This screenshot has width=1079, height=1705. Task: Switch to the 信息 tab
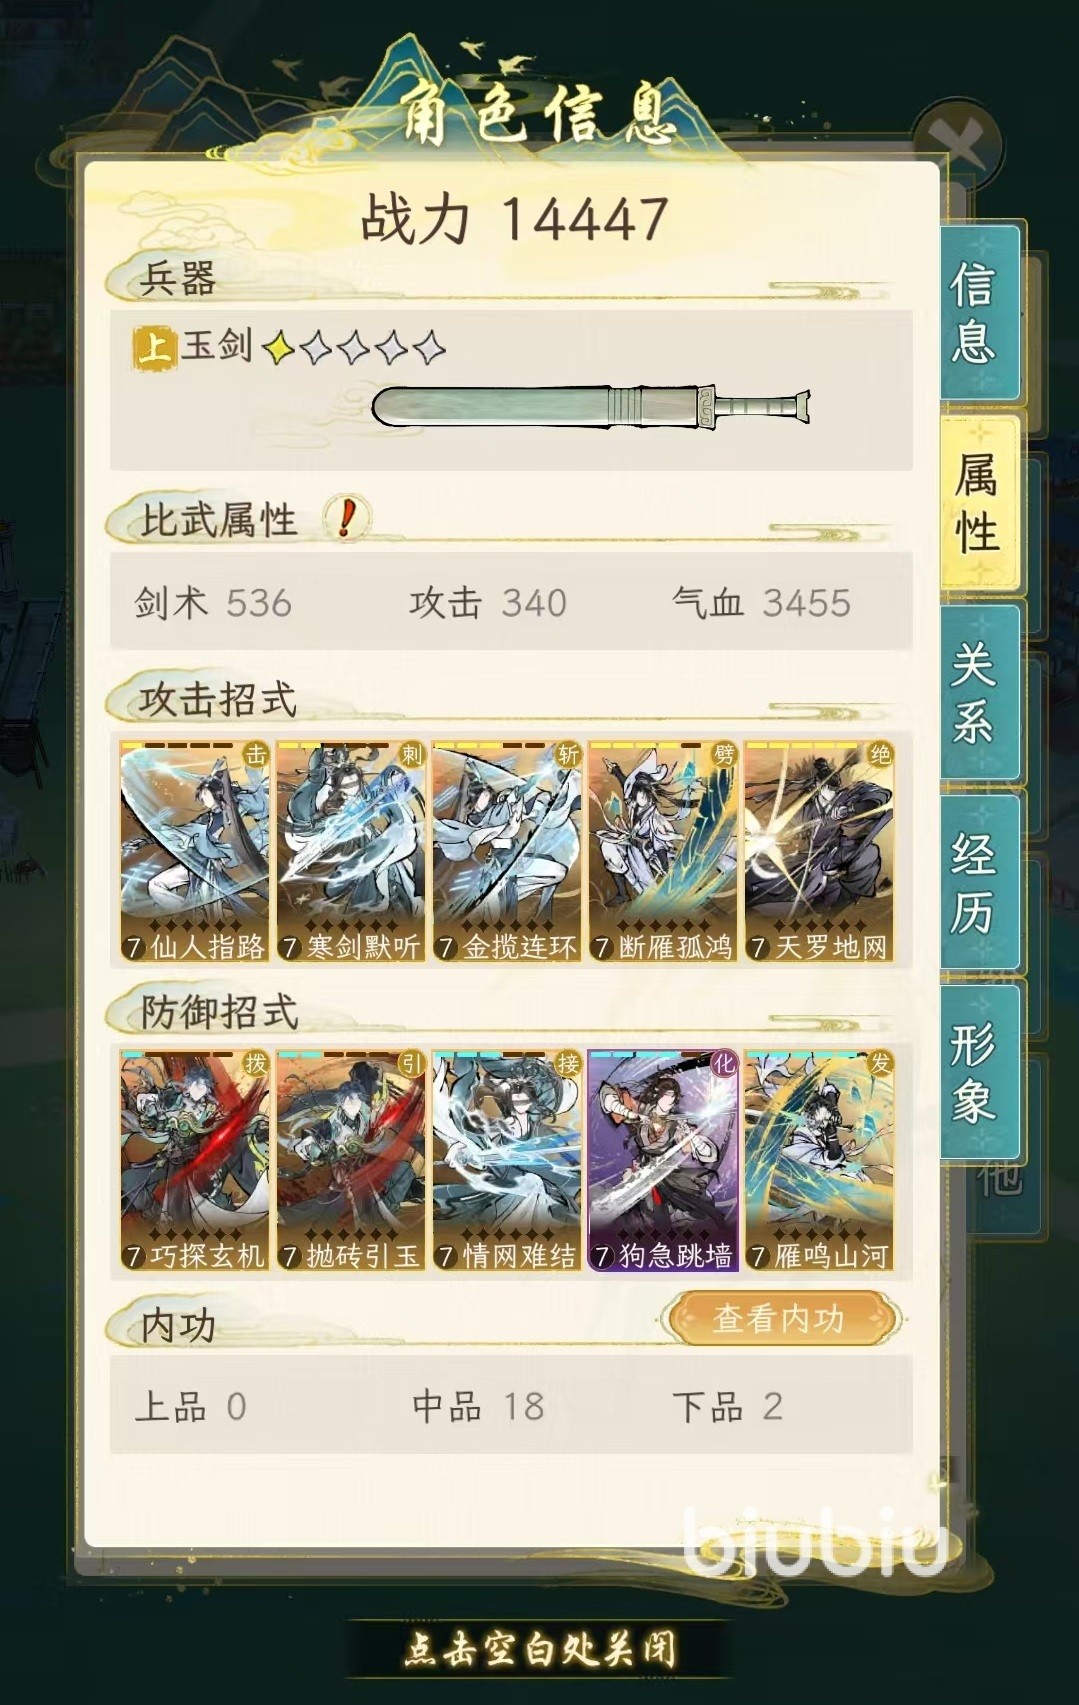(980, 313)
